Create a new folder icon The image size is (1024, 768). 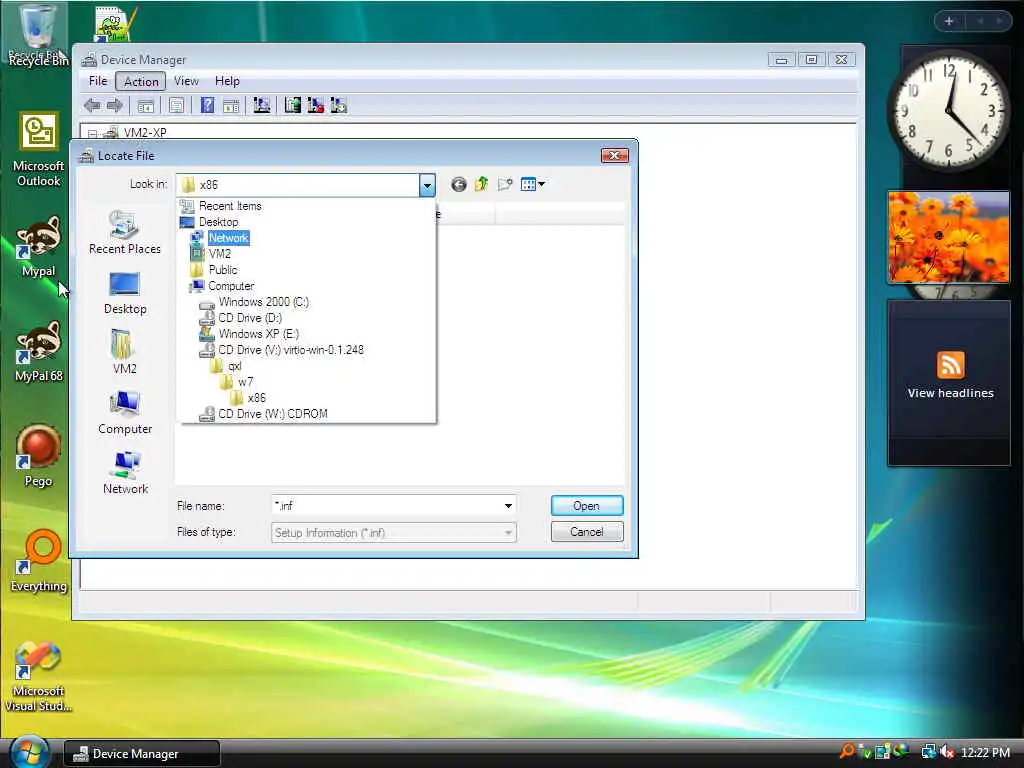[505, 185]
